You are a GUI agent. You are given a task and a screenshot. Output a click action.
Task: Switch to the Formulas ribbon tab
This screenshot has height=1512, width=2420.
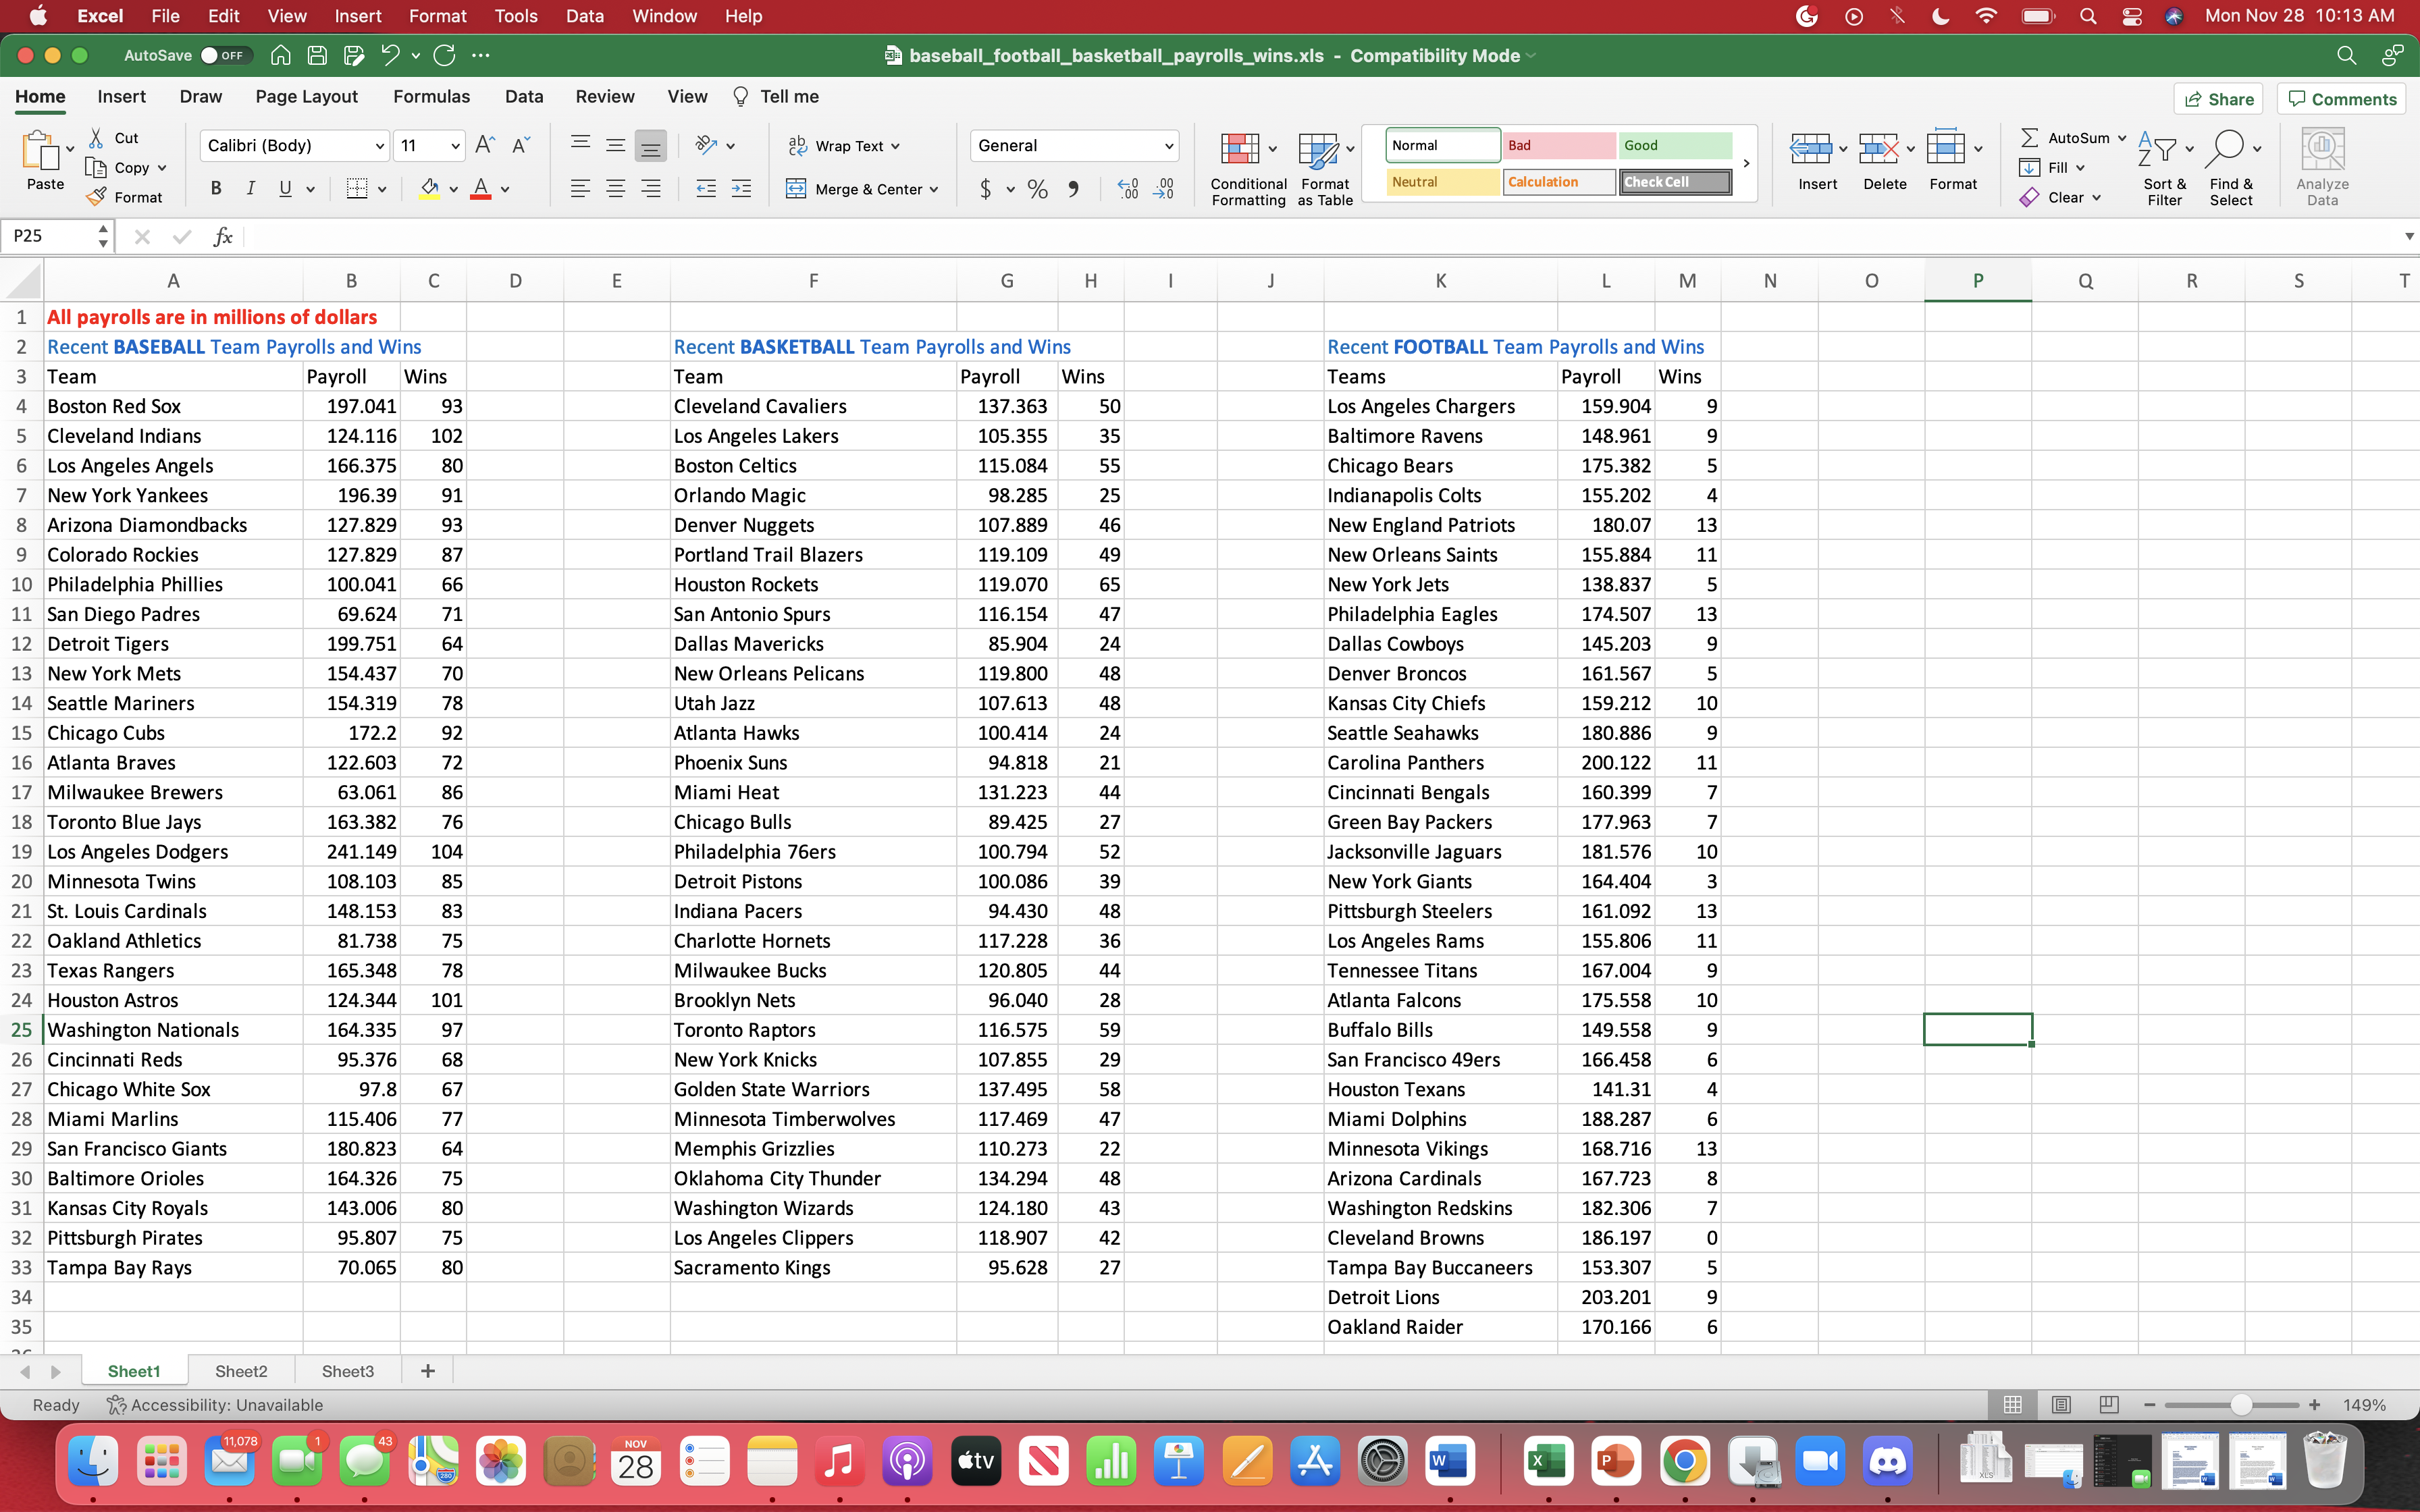point(431,96)
